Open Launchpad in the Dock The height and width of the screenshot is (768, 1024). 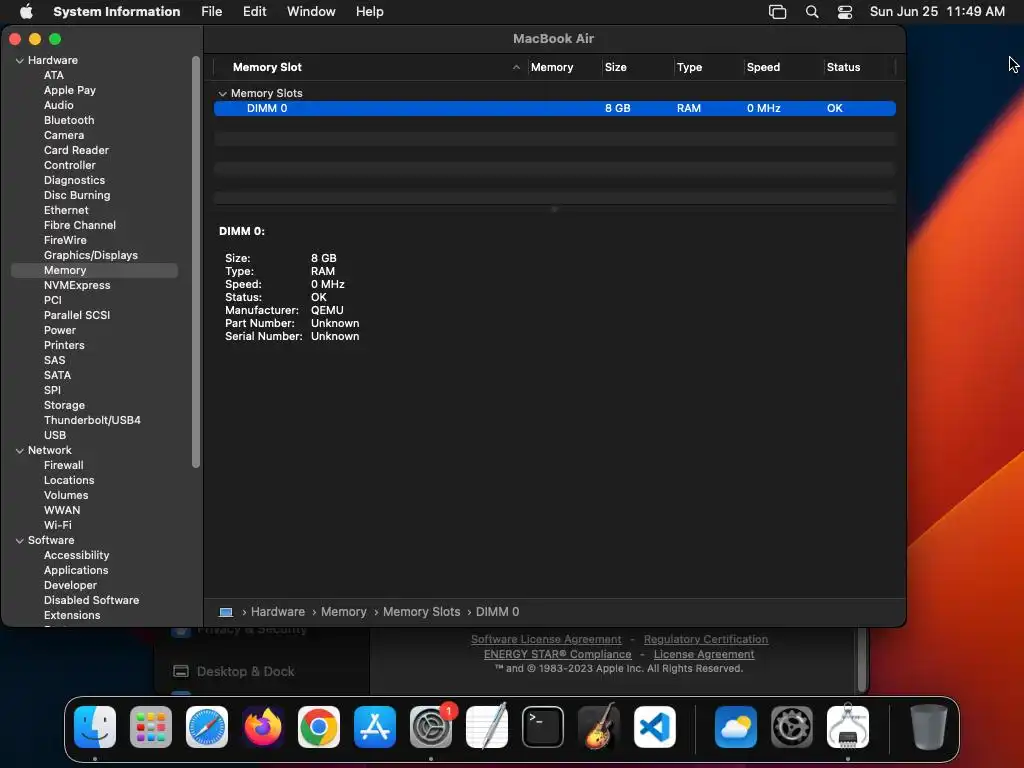click(151, 727)
